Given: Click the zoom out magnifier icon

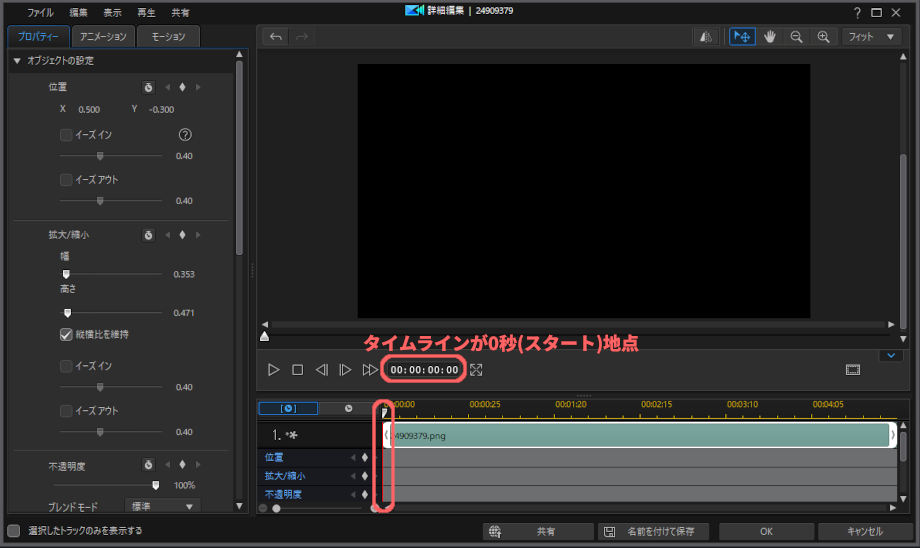Looking at the screenshot, I should click(x=797, y=36).
